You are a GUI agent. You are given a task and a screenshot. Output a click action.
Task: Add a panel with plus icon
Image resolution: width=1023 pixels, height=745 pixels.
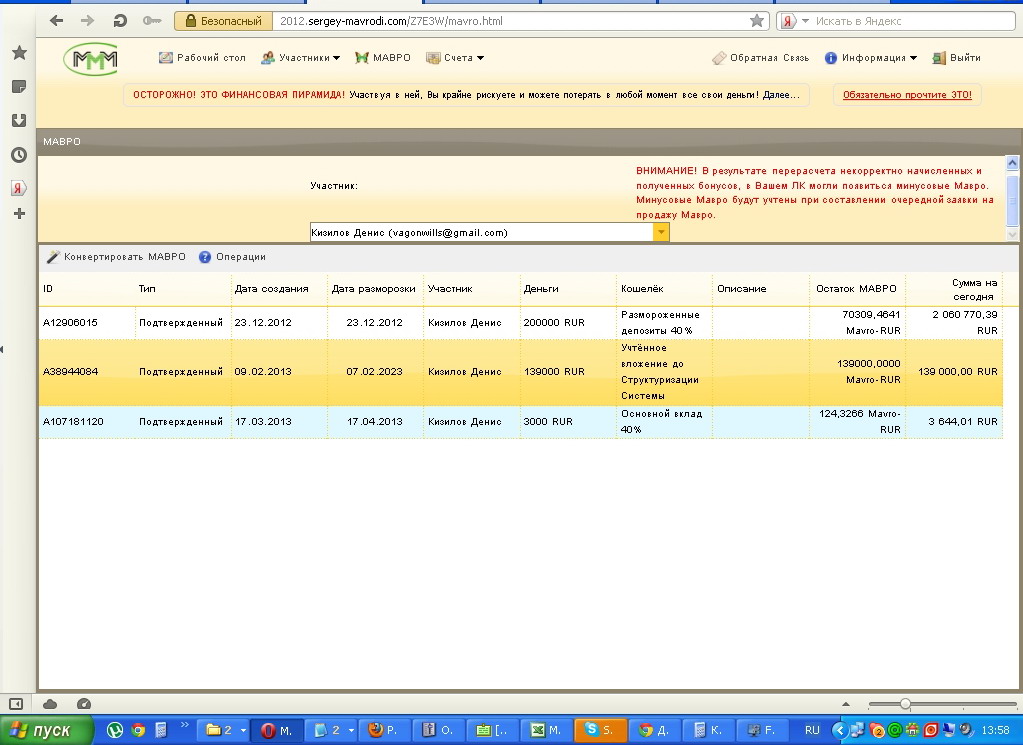[x=19, y=213]
